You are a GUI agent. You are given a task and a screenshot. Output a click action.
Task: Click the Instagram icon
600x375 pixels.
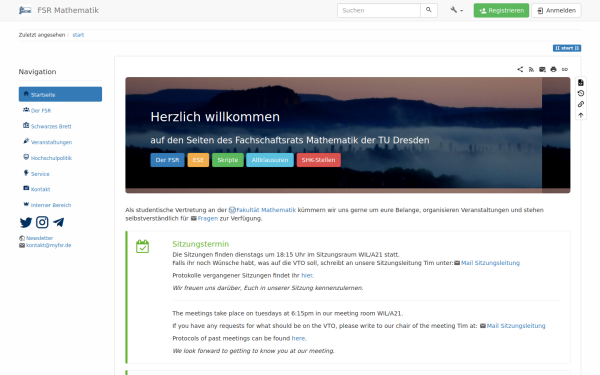click(42, 222)
